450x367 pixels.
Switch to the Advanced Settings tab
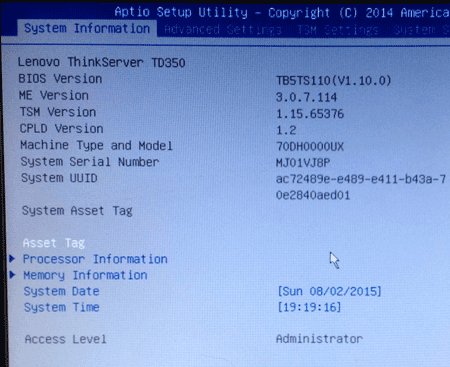click(x=223, y=29)
